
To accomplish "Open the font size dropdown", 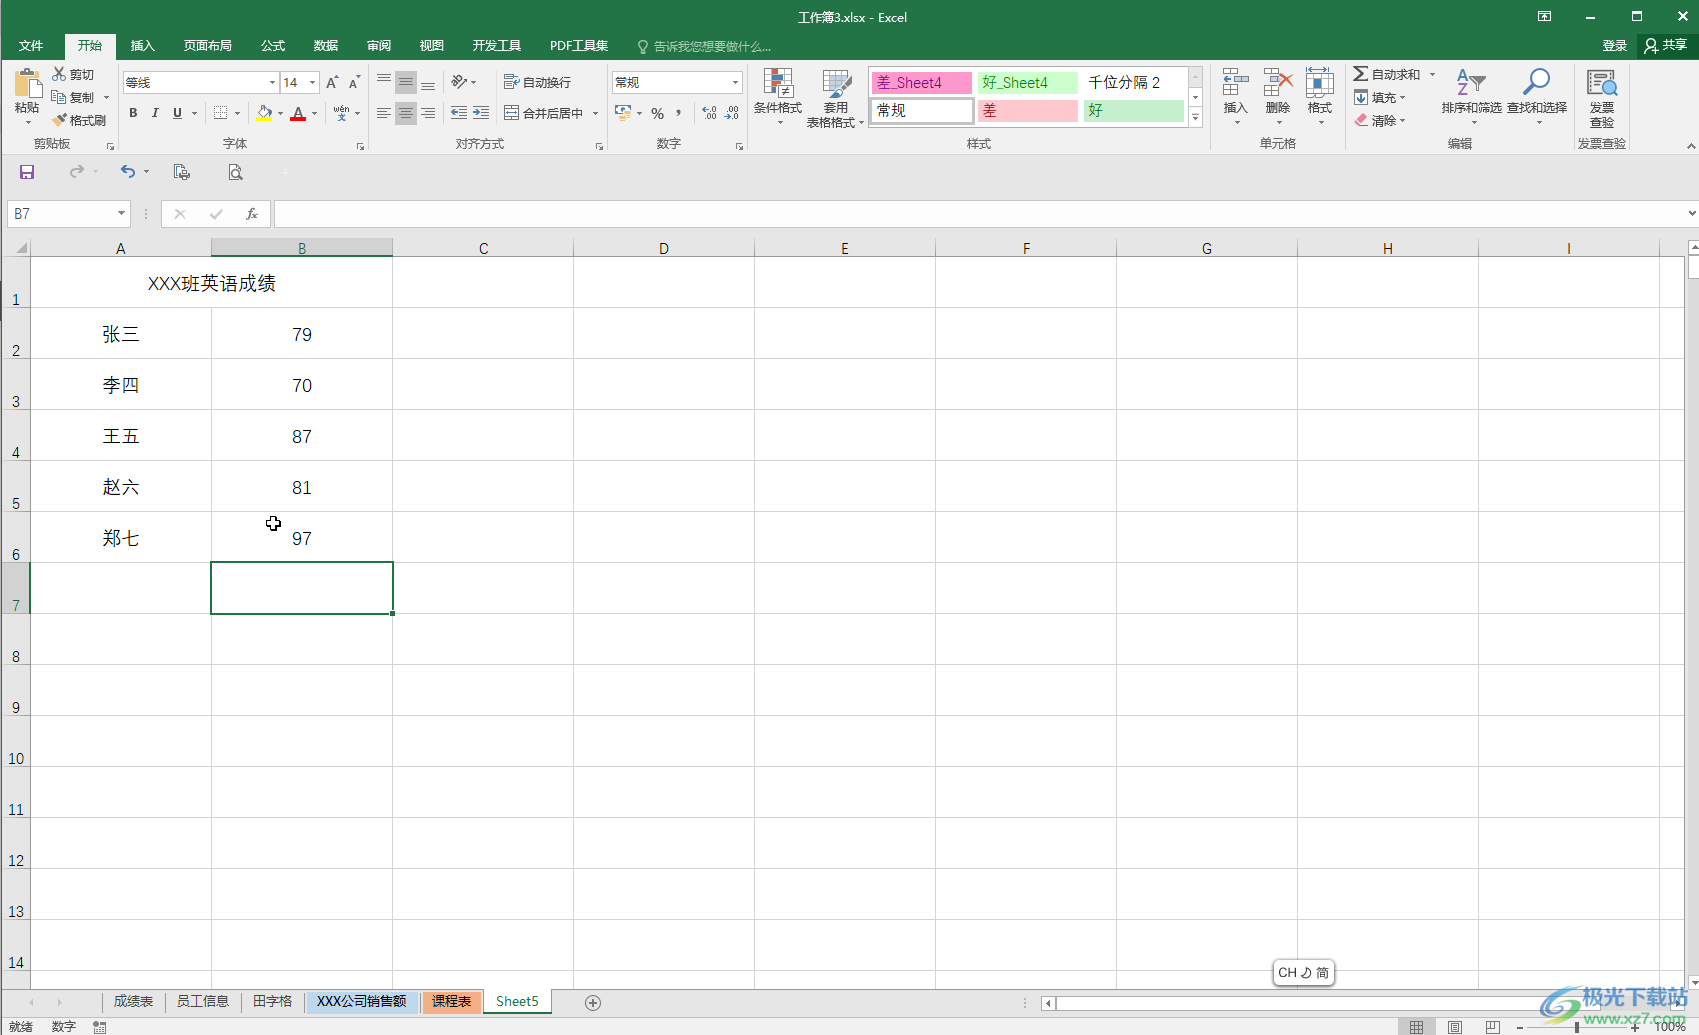I will [313, 83].
